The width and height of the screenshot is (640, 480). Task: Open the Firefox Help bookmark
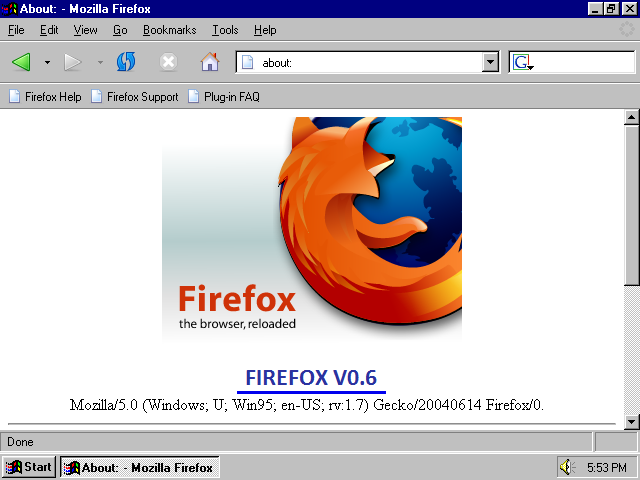(45, 97)
